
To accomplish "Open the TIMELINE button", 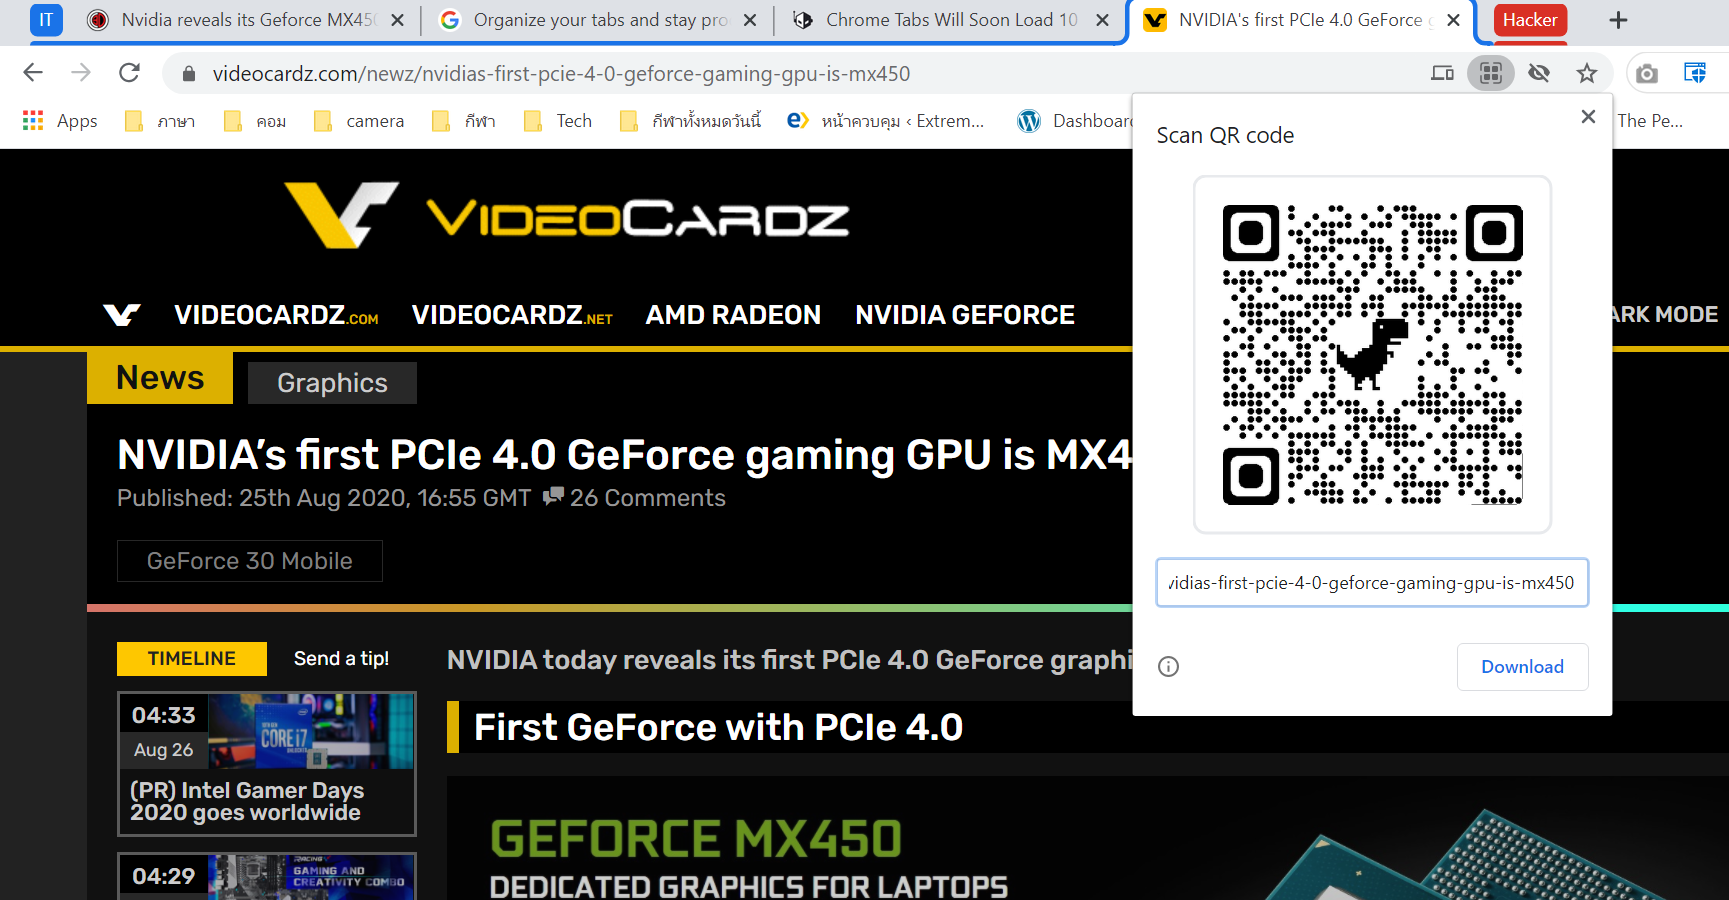I will (x=192, y=659).
